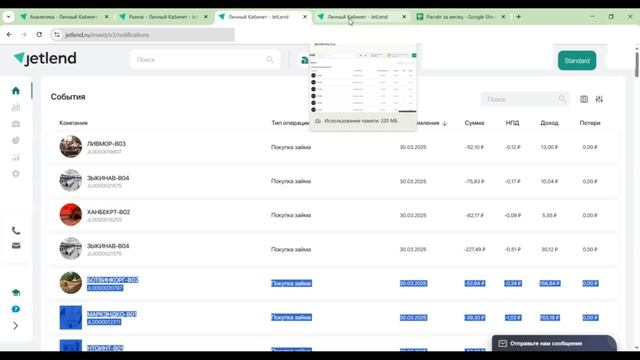Click the date in the ХАНБЕКРТ-В02 row
640x360 pixels.
(x=413, y=215)
